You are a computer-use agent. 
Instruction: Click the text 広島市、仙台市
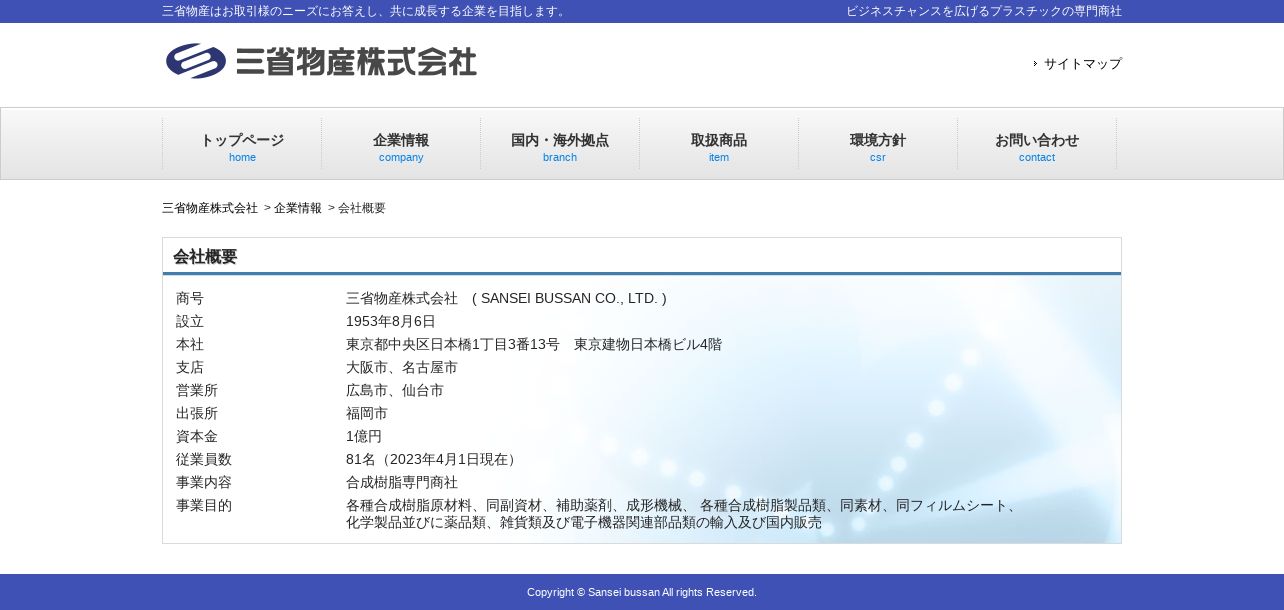point(395,390)
